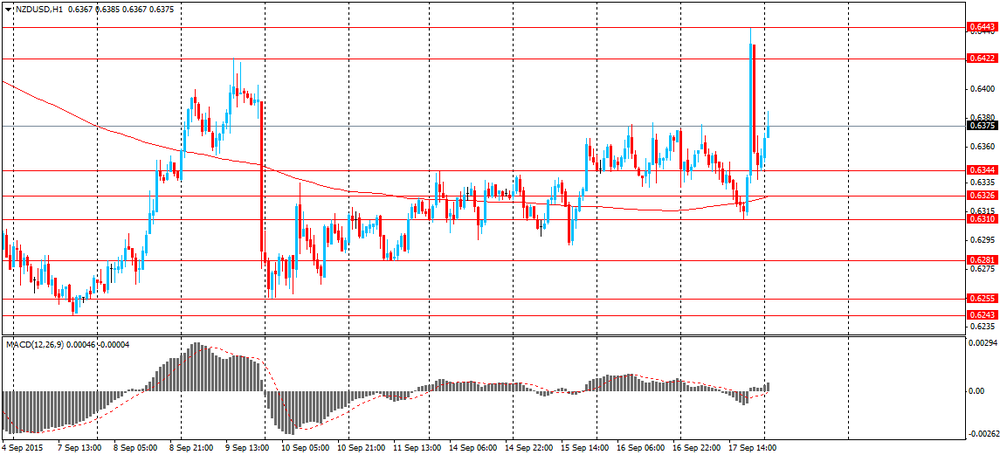Click the MACD(12,26,9) indicator label
This screenshot has width=1000, height=455.
(32, 344)
